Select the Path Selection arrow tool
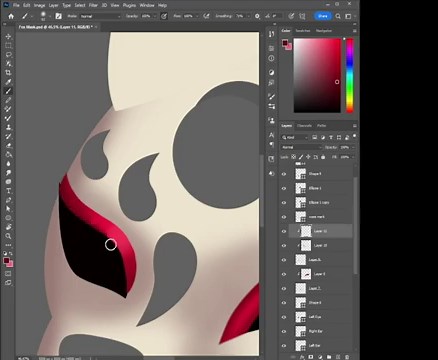Image resolution: width=438 pixels, height=360 pixels. (x=9, y=209)
